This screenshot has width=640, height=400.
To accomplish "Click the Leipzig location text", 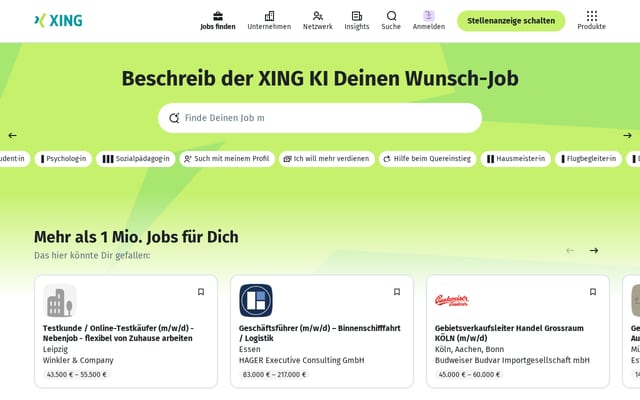I will 56,349.
